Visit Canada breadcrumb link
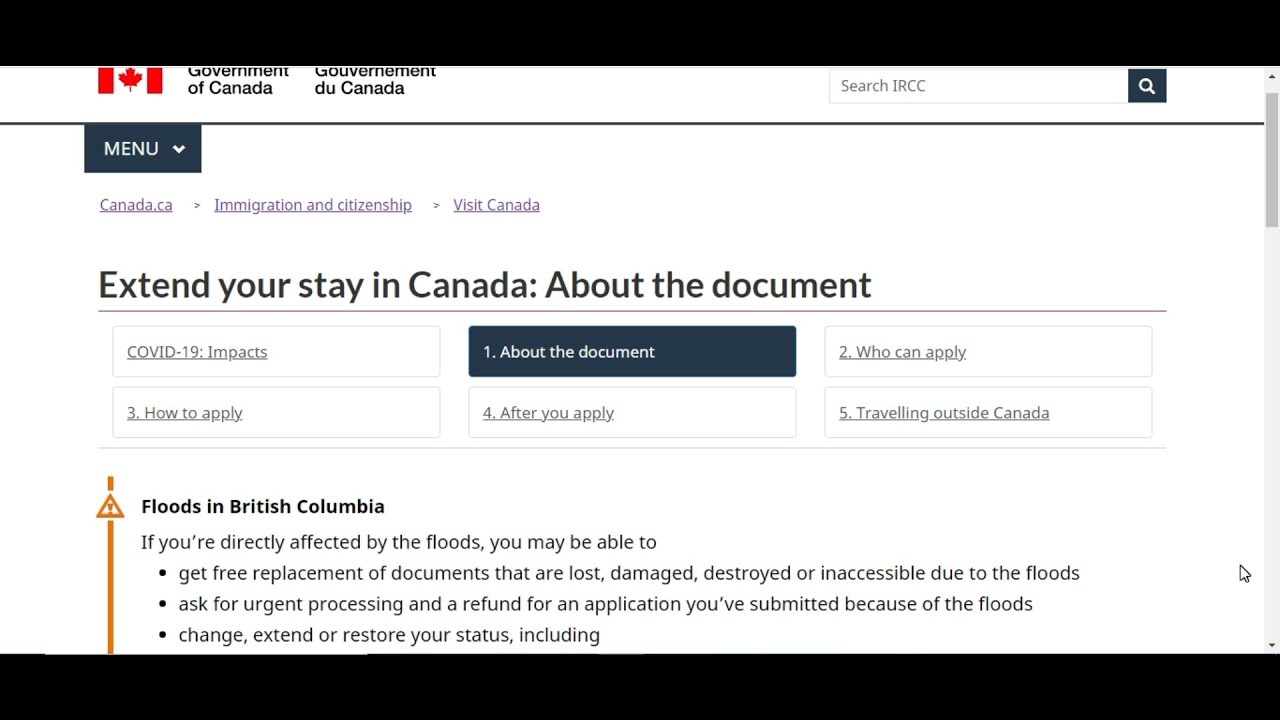Viewport: 1280px width, 720px height. tap(496, 204)
